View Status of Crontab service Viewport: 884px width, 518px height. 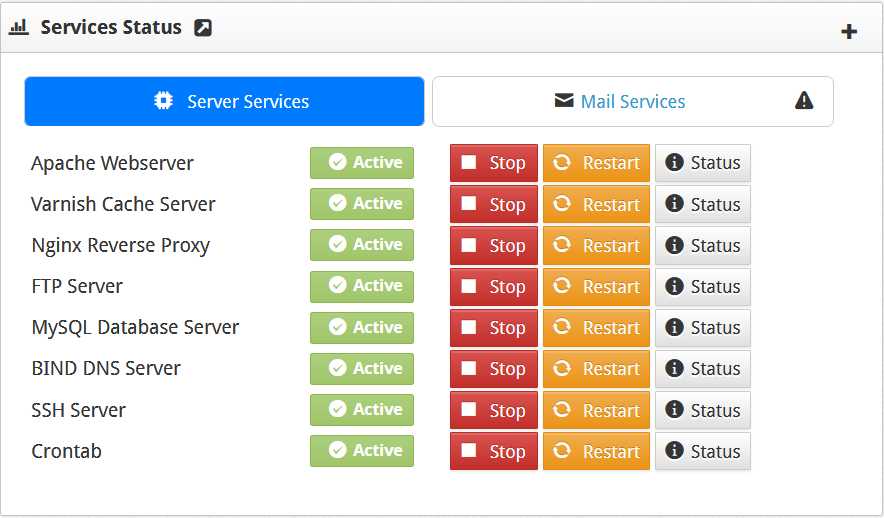(703, 451)
